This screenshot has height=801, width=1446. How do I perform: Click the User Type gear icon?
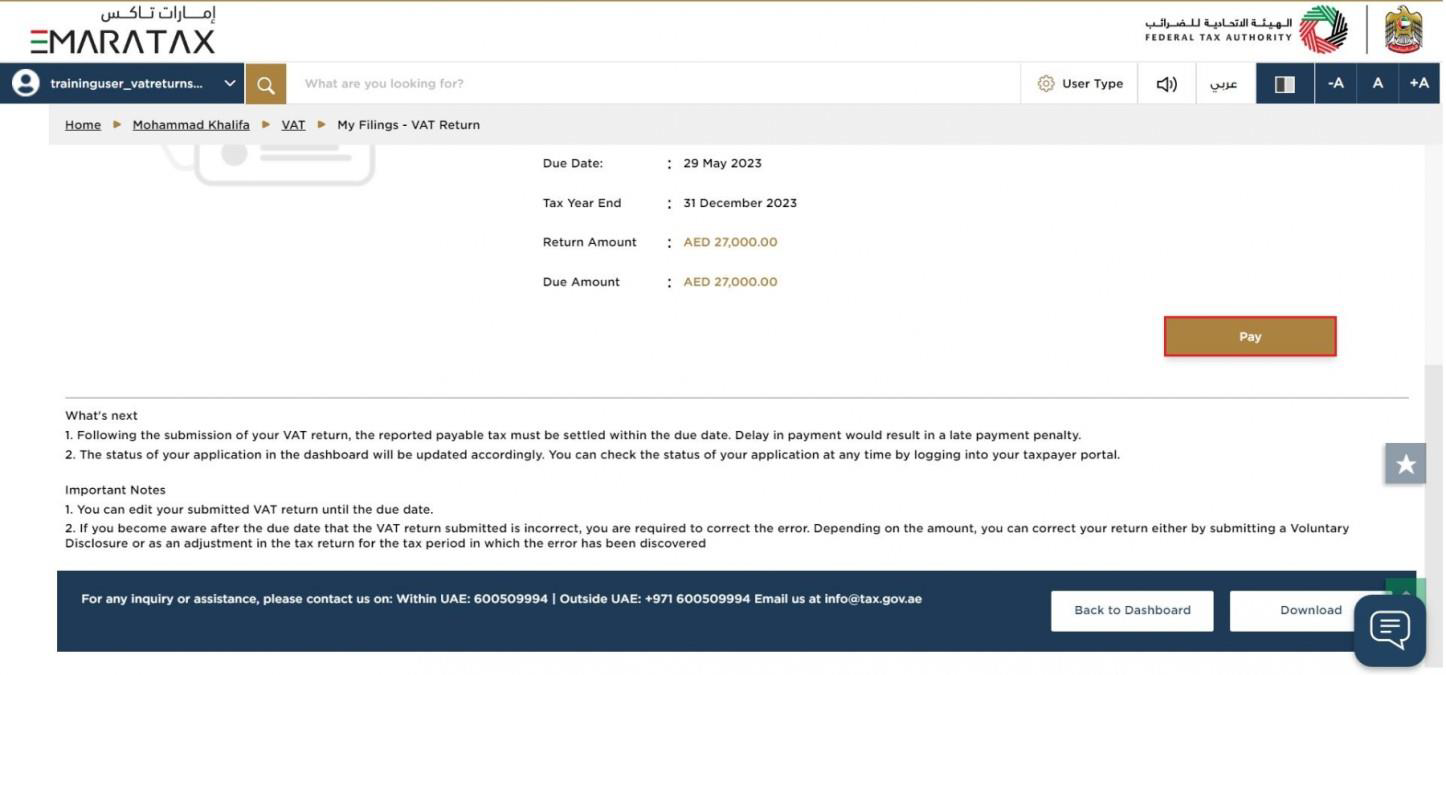1046,84
